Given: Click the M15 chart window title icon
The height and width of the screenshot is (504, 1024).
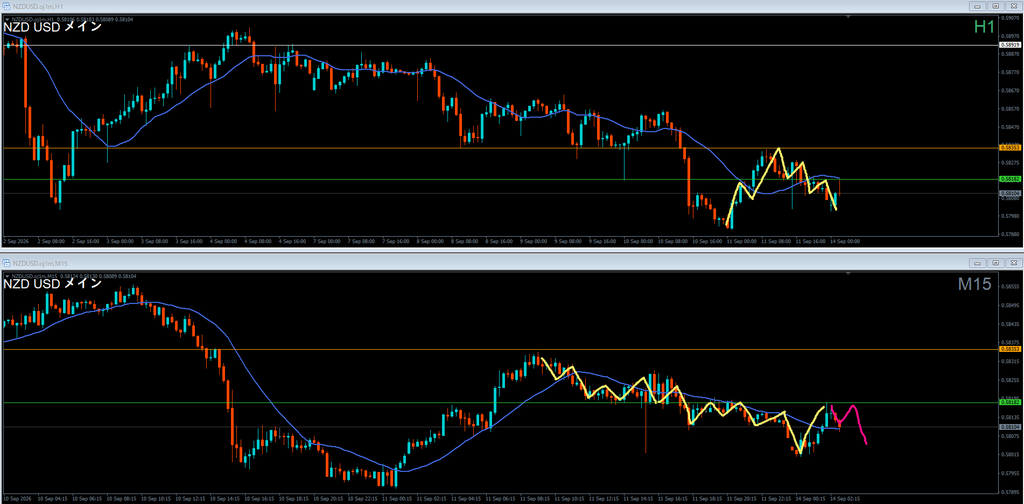Looking at the screenshot, I should coord(7,262).
